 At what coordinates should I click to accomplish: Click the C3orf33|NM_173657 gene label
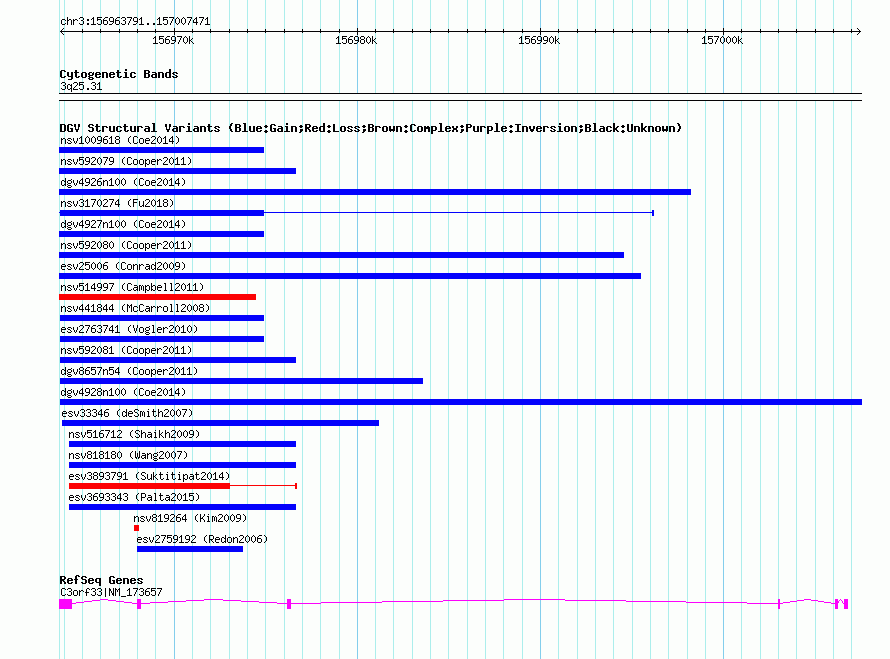[x=111, y=592]
